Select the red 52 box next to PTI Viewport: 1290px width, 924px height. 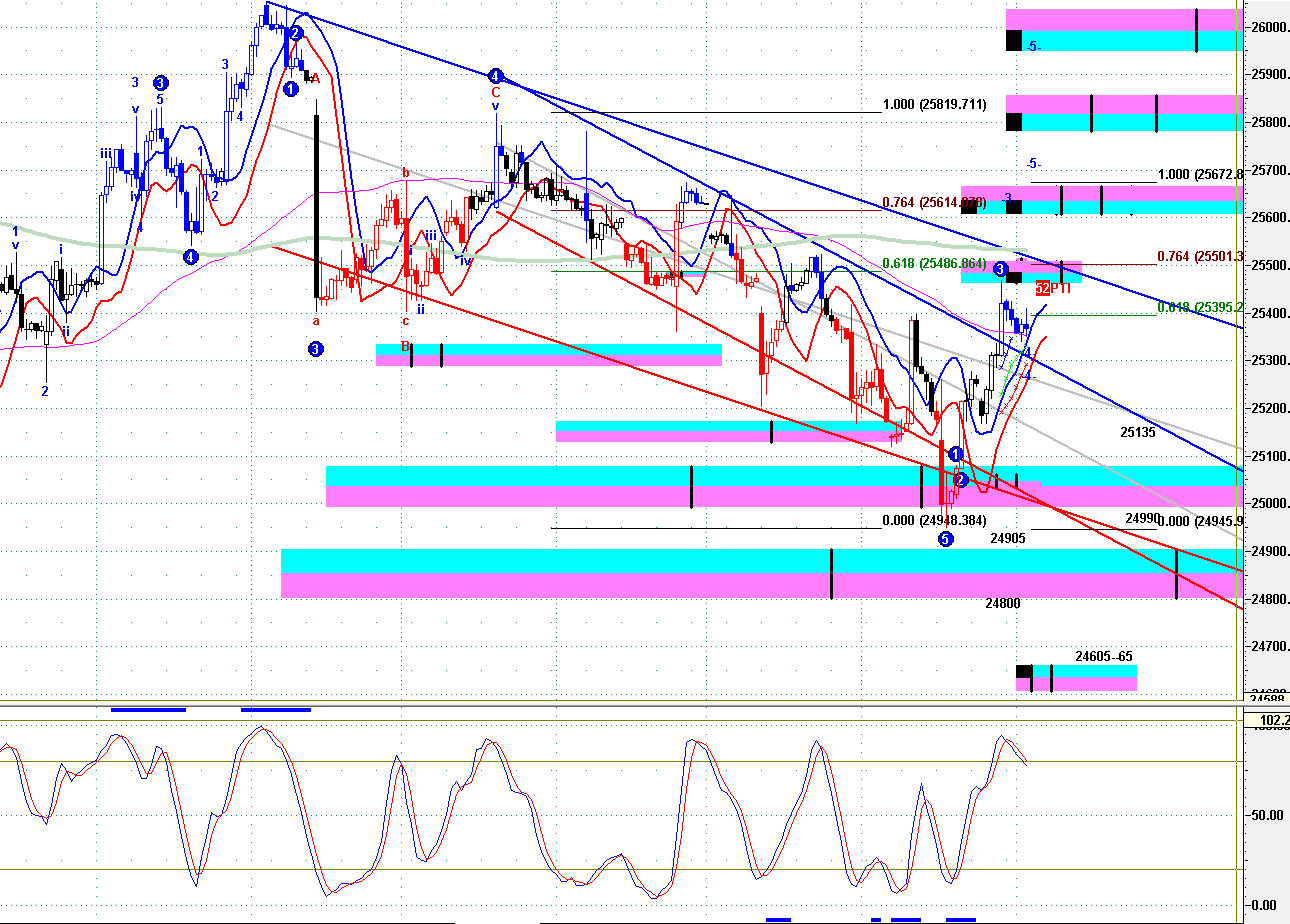[x=1042, y=288]
